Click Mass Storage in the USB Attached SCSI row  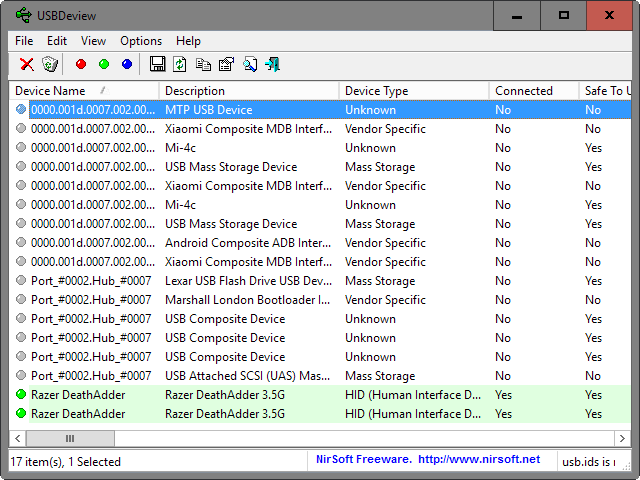(380, 376)
